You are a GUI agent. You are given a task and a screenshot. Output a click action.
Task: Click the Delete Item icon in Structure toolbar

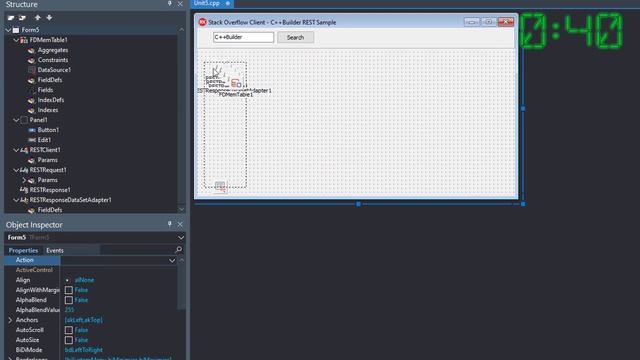[x=22, y=18]
